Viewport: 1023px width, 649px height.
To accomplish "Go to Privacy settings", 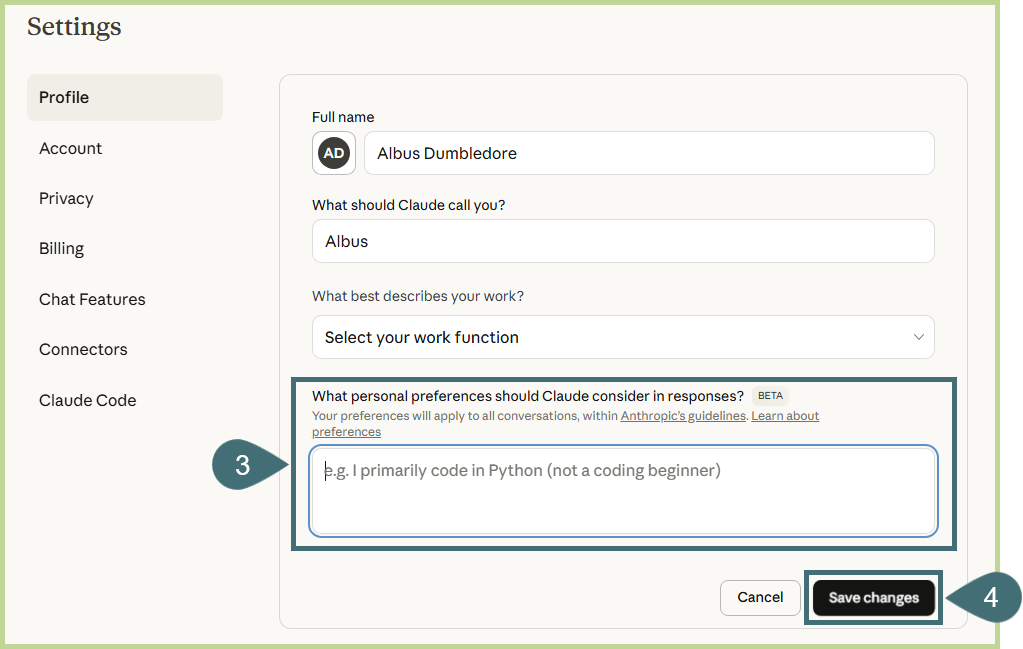I will point(66,198).
